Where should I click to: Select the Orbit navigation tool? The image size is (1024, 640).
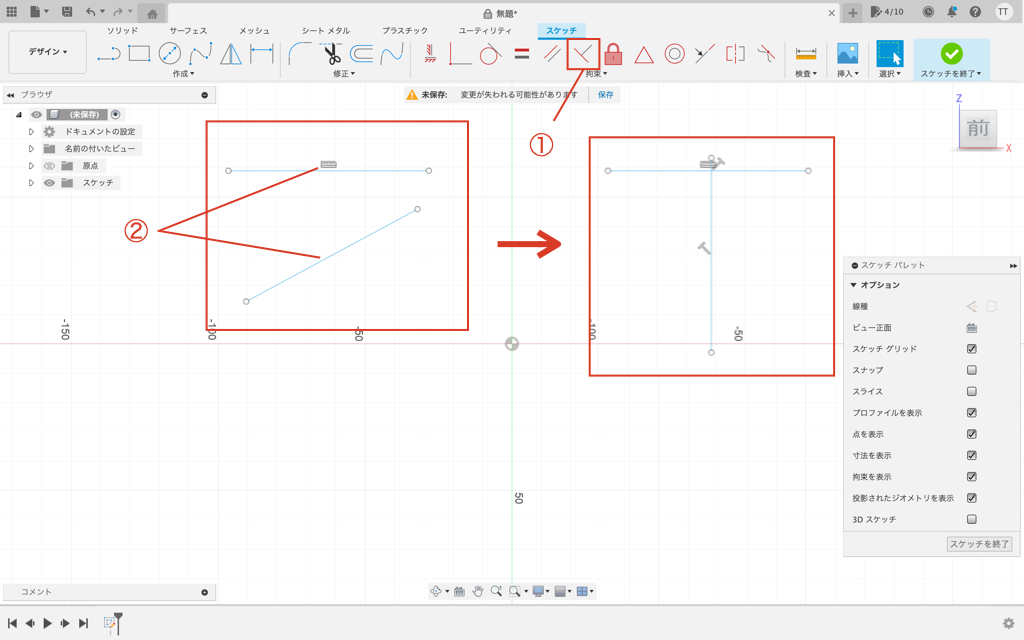[436, 591]
